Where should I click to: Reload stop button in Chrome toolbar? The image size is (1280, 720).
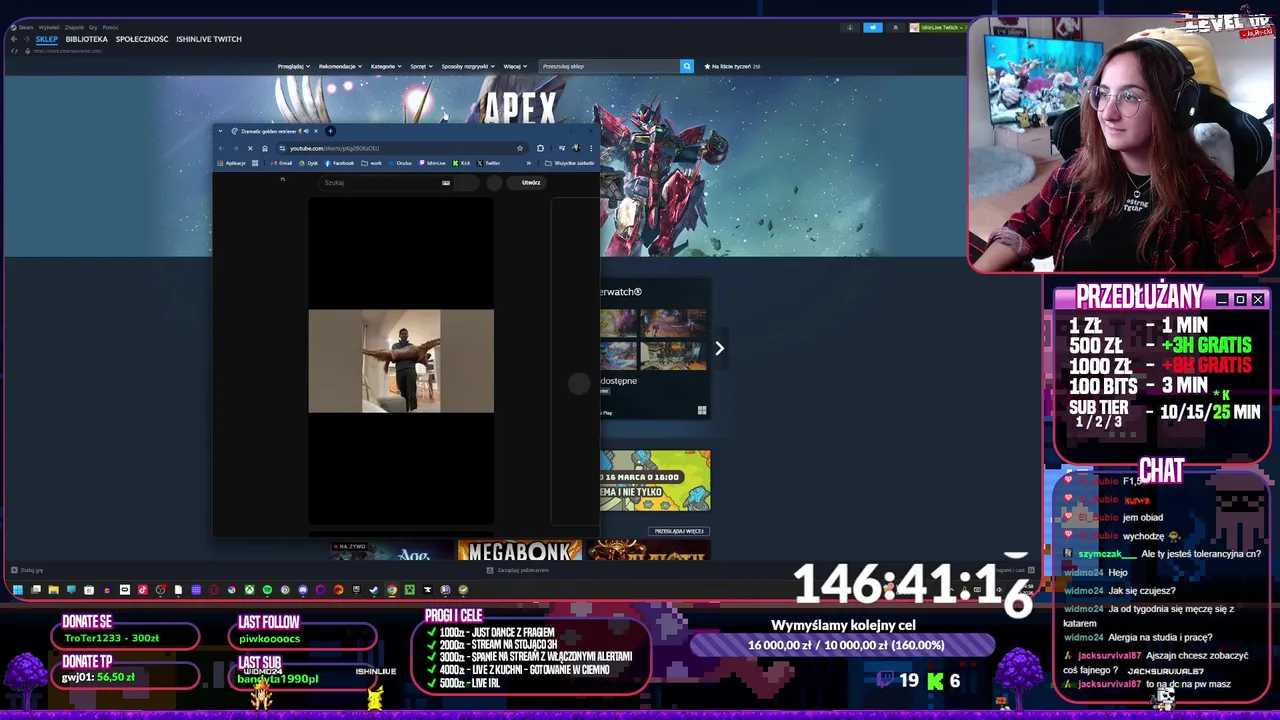[250, 148]
